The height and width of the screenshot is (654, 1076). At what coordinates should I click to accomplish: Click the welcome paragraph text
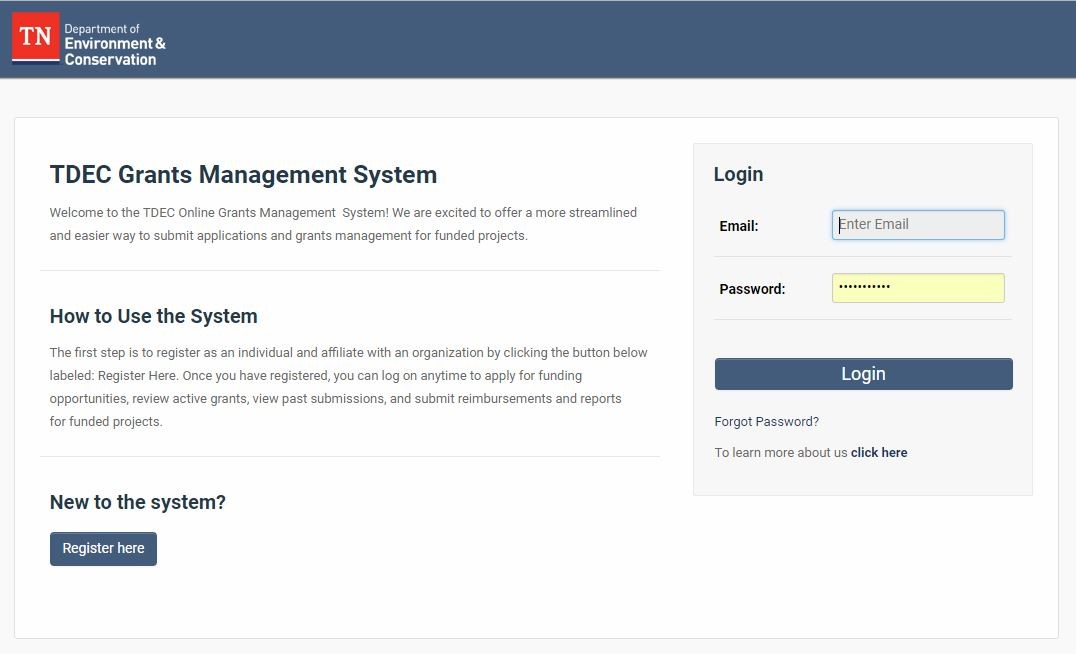click(343, 223)
